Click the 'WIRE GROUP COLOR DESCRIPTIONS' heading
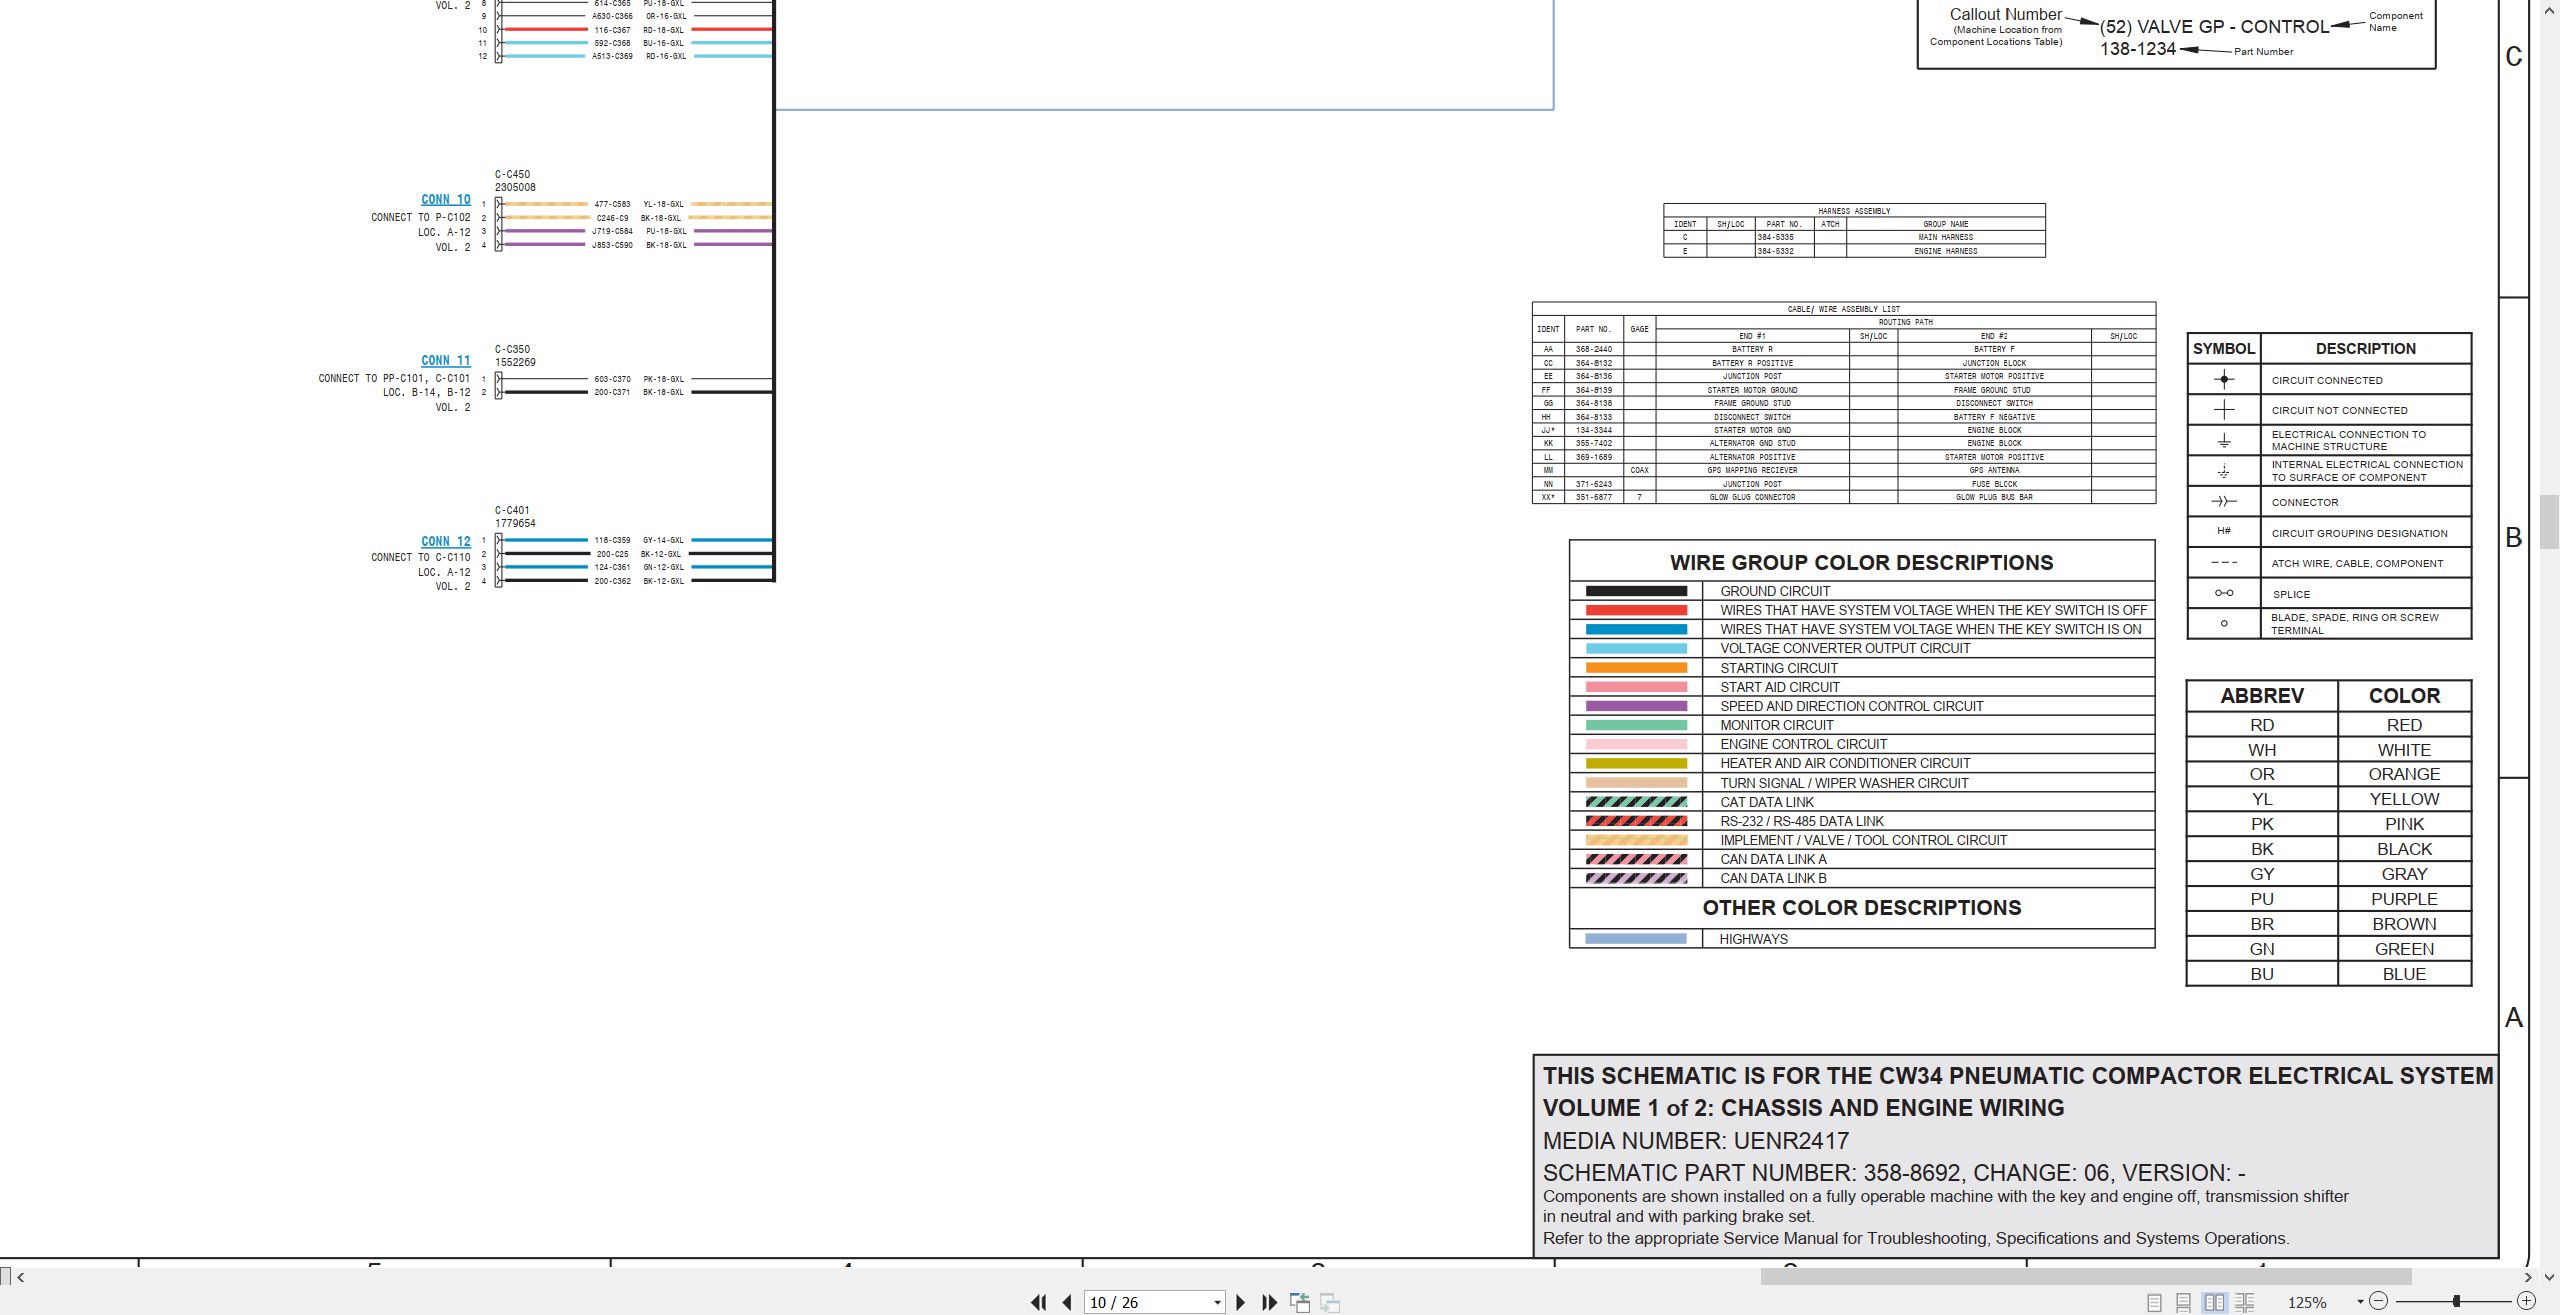This screenshot has height=1315, width=2560. tap(1861, 563)
